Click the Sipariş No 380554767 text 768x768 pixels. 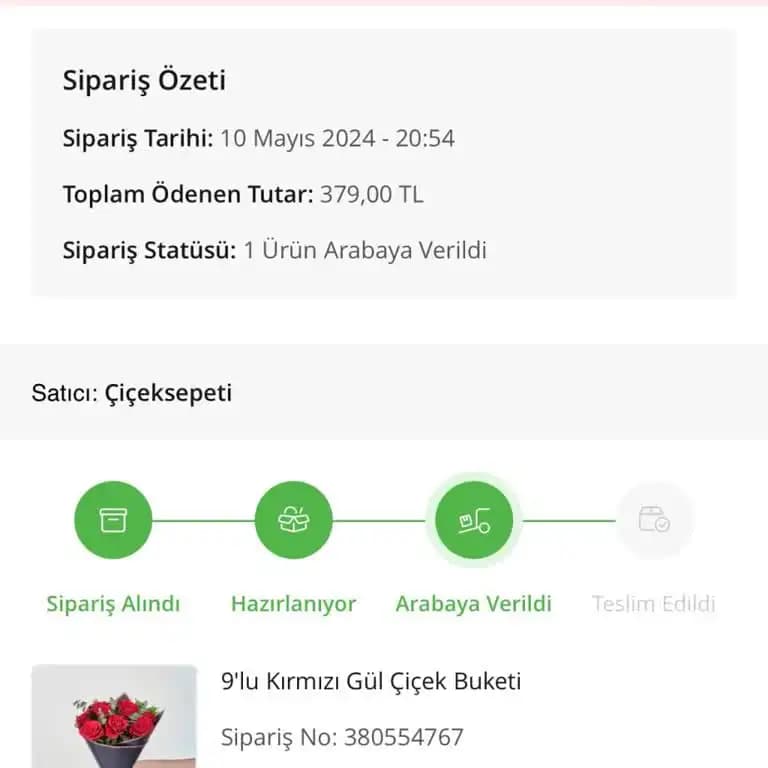click(342, 738)
